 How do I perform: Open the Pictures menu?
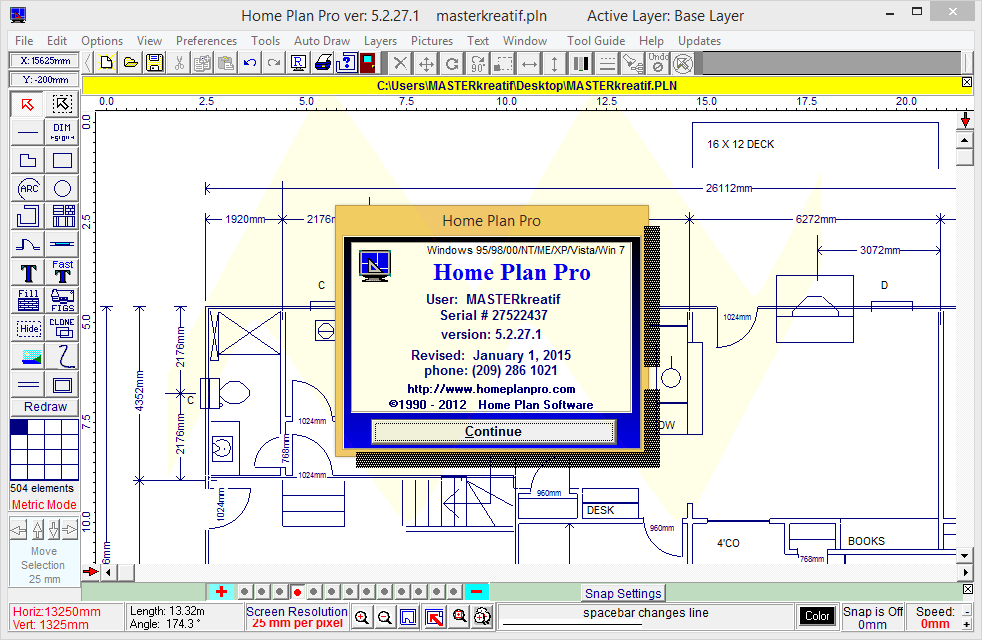[x=432, y=41]
